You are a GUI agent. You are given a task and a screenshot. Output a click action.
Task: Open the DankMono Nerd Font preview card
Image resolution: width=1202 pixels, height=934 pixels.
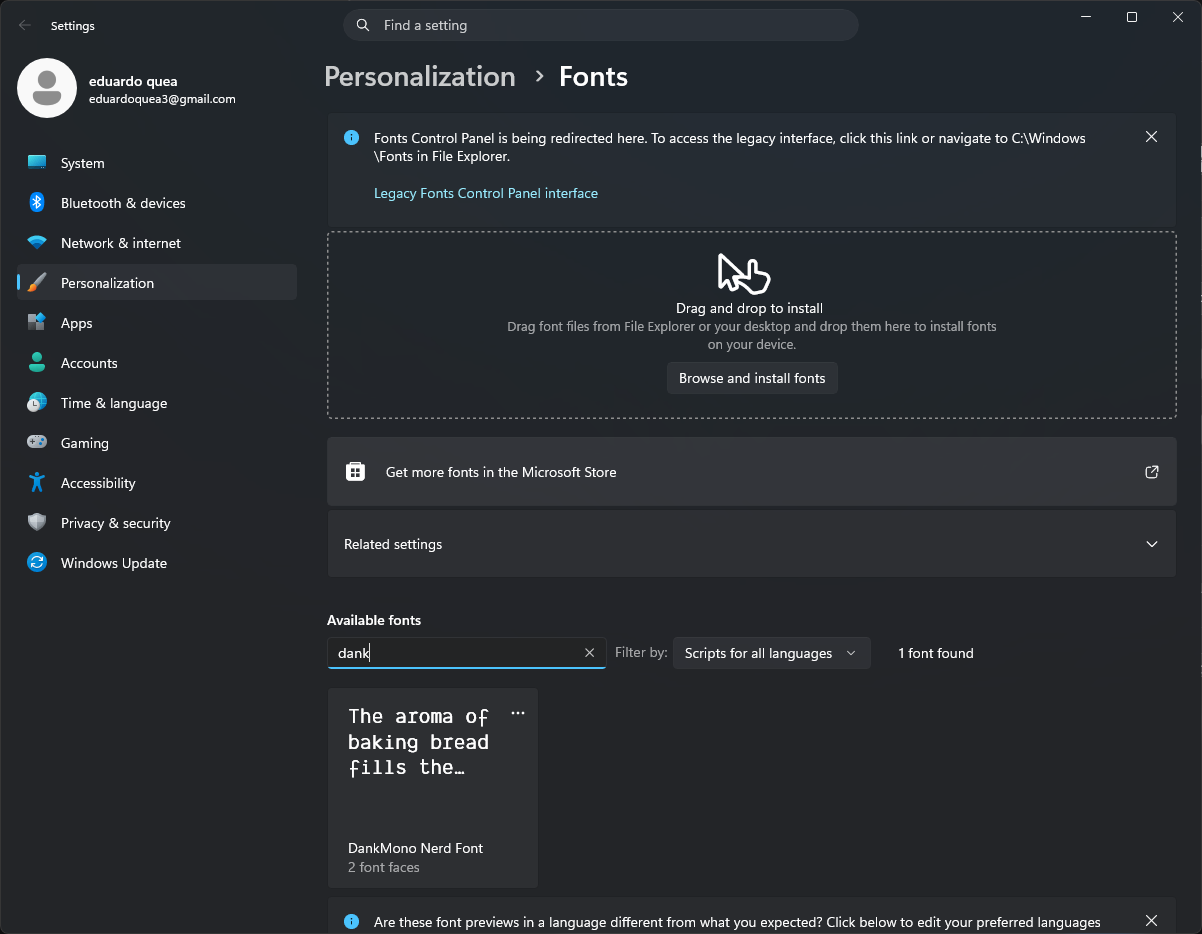(x=433, y=788)
